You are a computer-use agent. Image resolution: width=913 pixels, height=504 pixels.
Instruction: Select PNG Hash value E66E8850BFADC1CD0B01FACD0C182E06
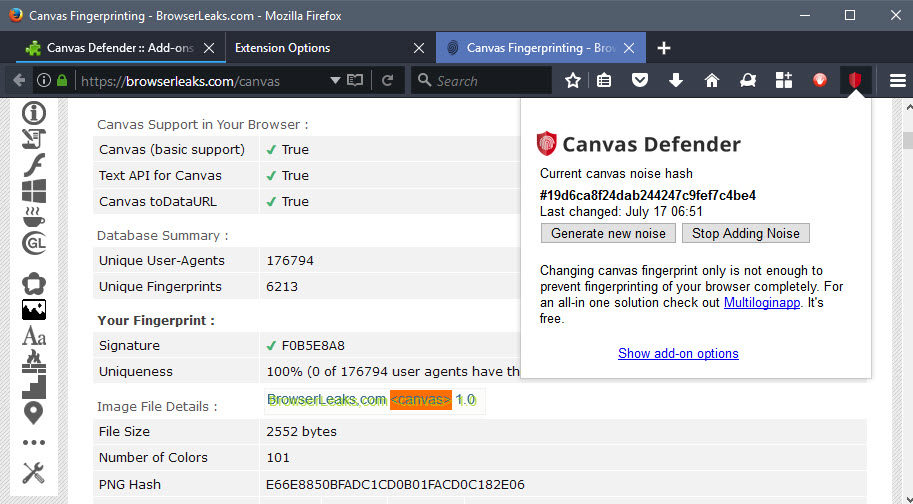point(395,484)
